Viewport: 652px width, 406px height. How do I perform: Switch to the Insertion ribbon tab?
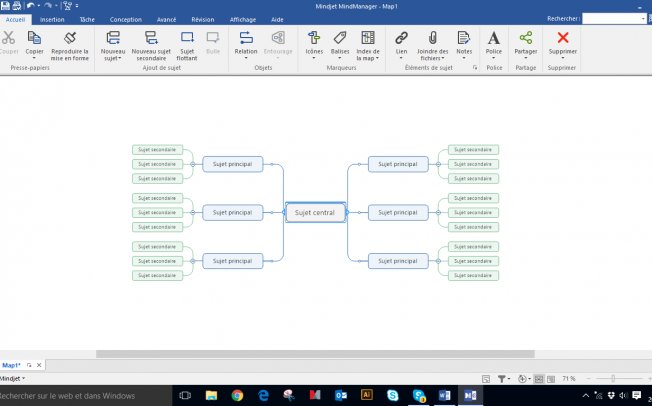pos(52,19)
